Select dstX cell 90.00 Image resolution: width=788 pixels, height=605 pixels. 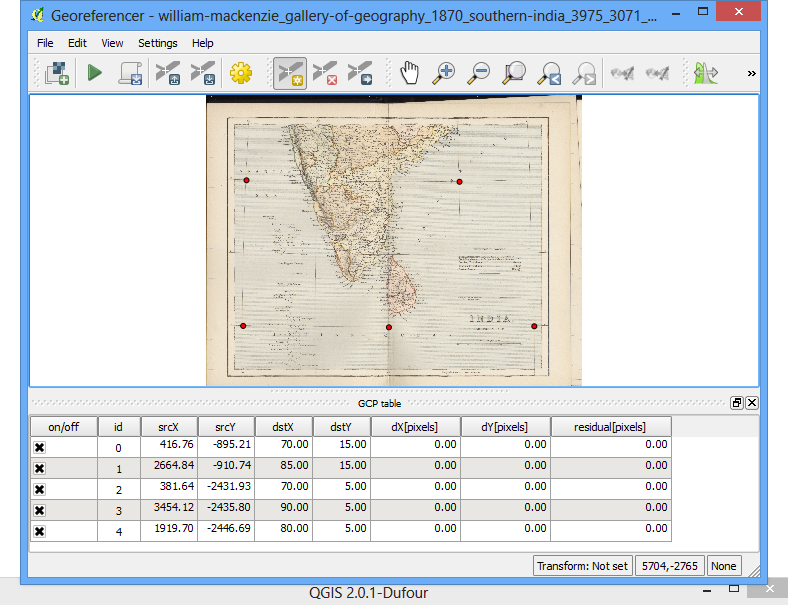tap(283, 511)
